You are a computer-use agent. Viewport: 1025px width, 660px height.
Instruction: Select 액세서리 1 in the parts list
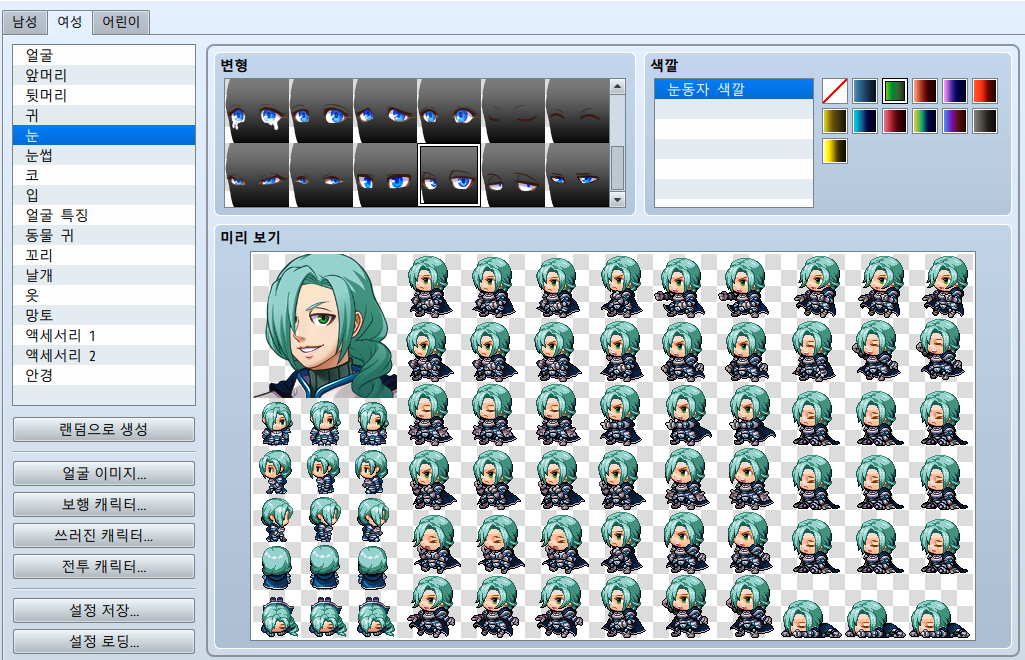[104, 335]
